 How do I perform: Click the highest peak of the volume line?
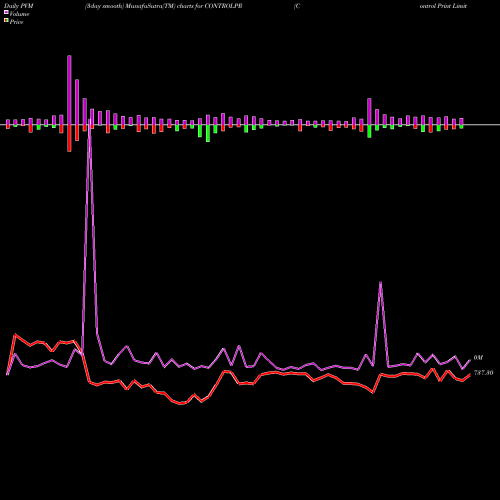coord(90,121)
